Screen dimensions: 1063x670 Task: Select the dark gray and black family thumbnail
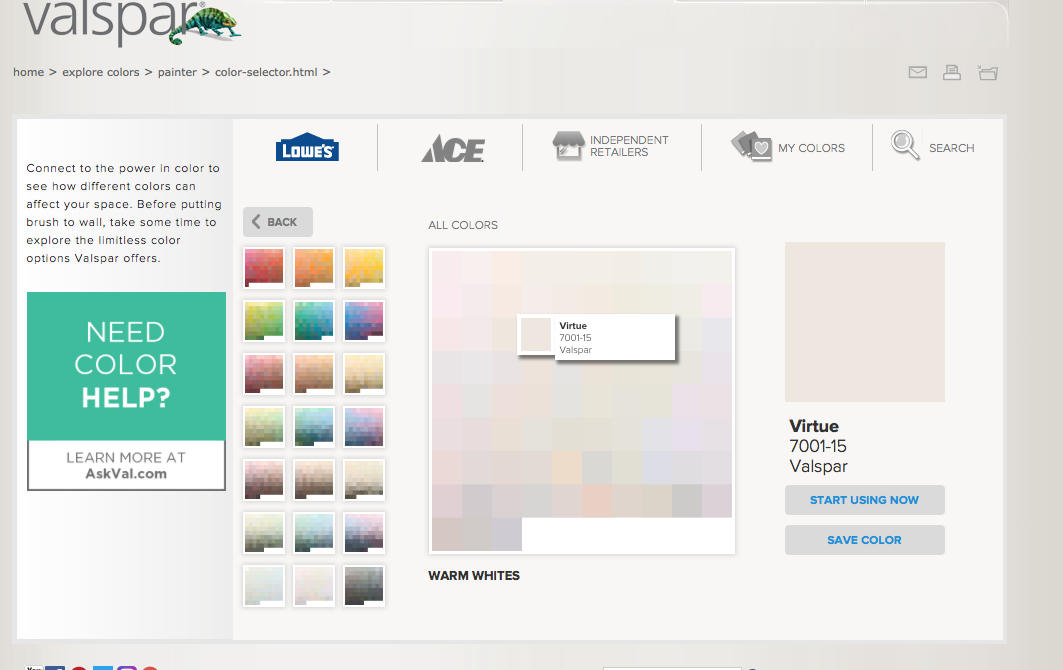coord(364,585)
